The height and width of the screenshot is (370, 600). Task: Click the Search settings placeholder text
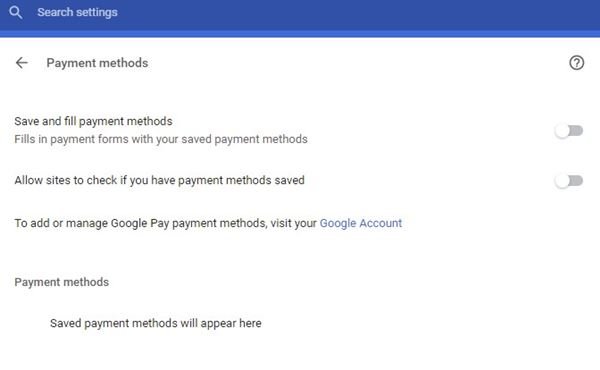click(77, 12)
